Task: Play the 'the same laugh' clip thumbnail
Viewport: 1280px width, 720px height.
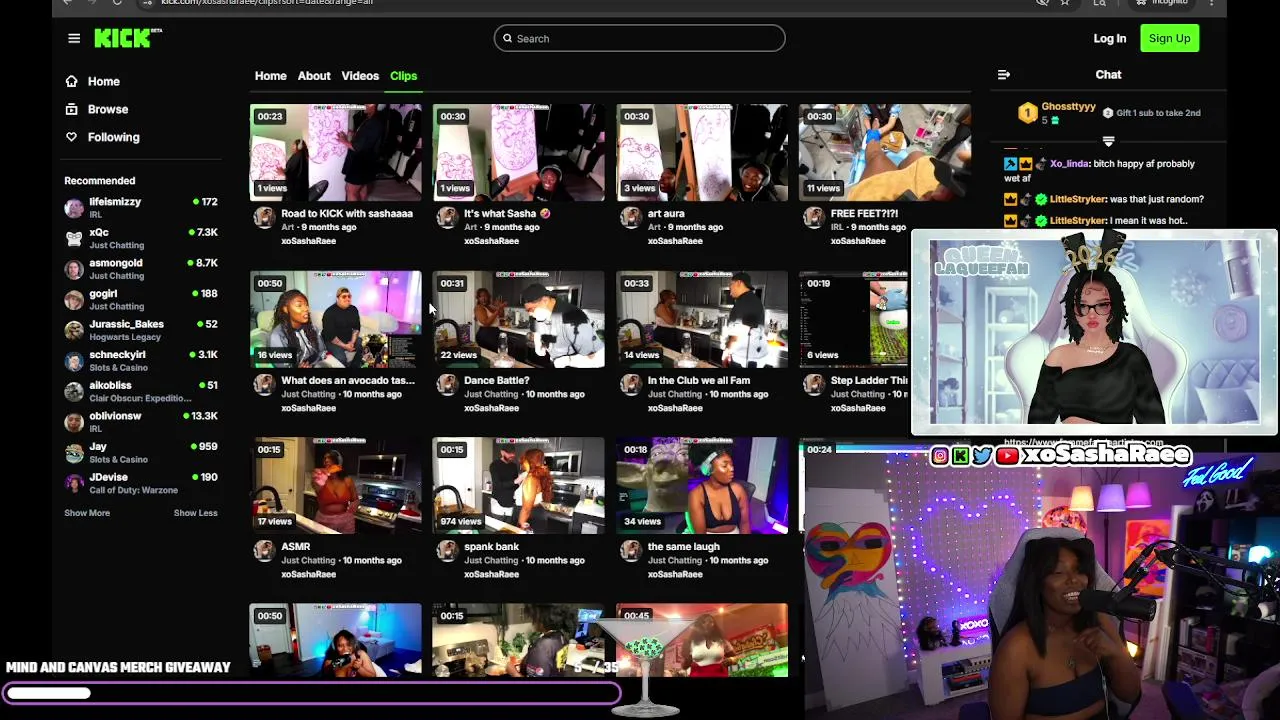Action: point(702,486)
